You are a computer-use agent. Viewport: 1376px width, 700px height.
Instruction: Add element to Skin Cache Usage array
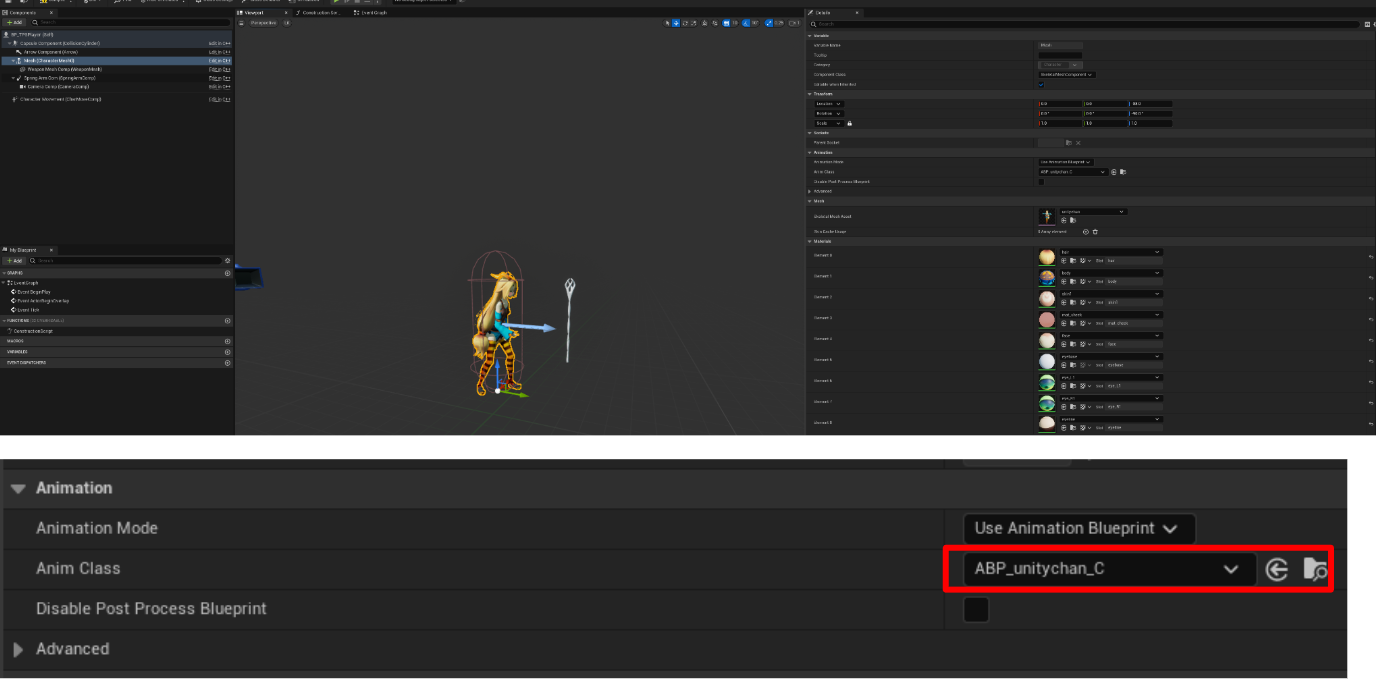(x=1085, y=231)
